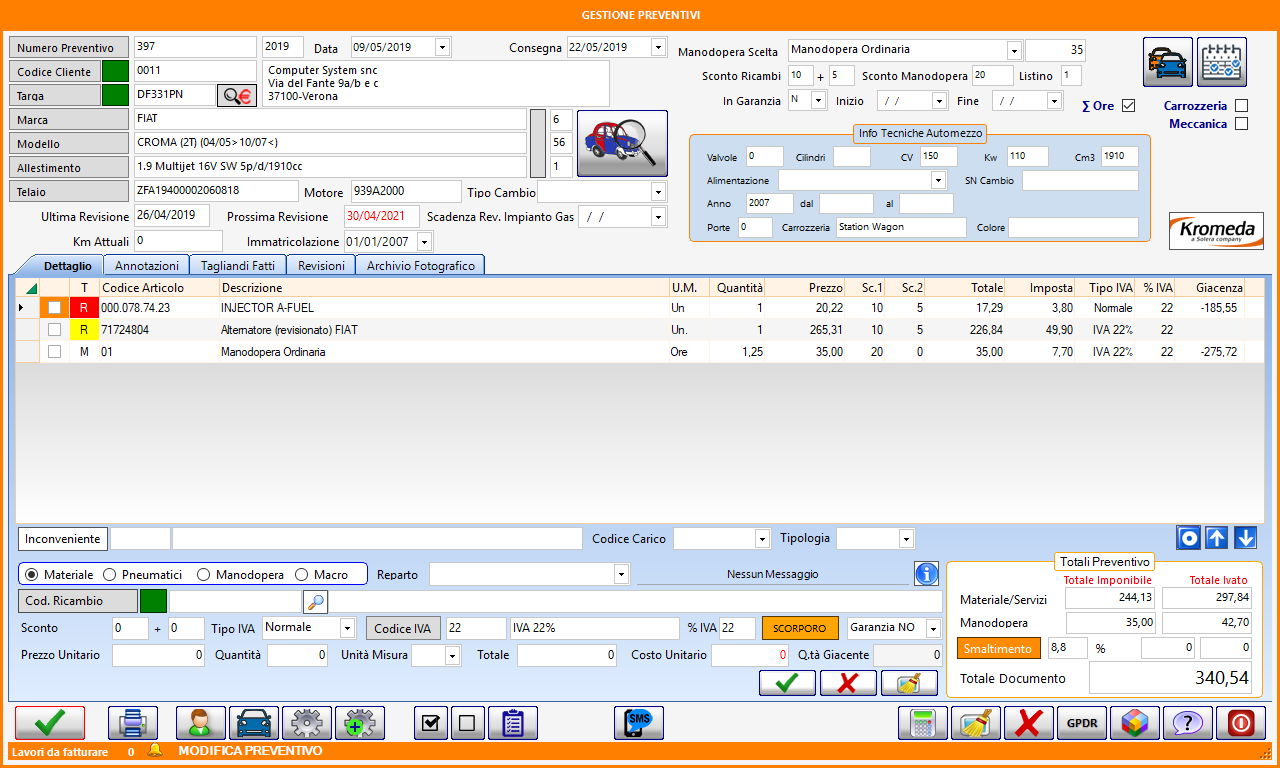Click the Codice IVA button

pyautogui.click(x=403, y=628)
